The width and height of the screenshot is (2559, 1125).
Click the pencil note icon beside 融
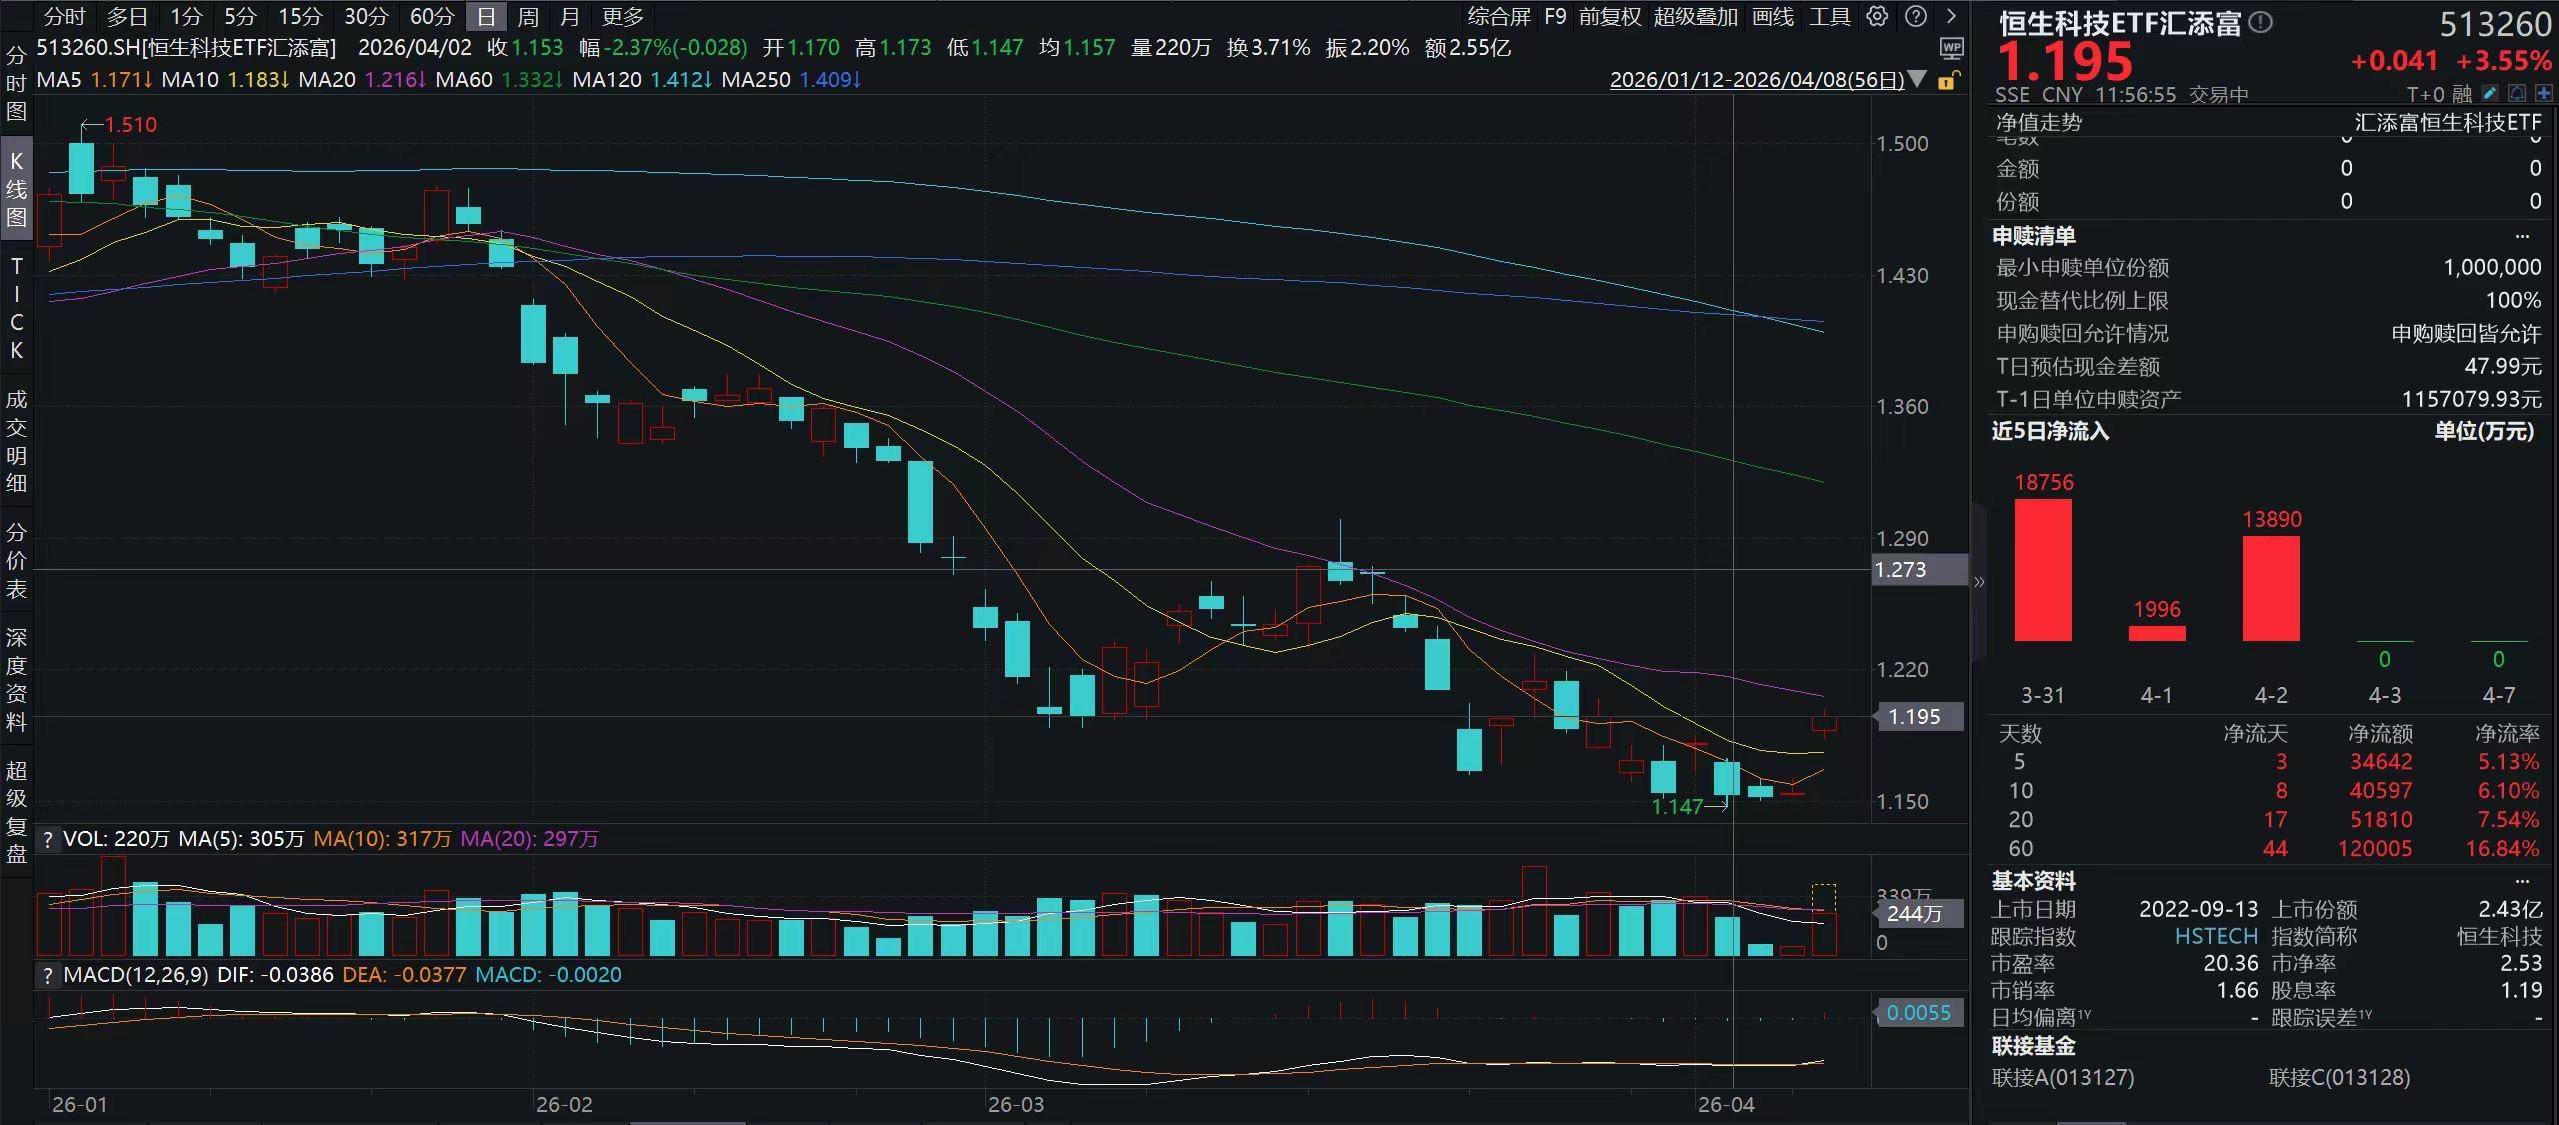tap(2490, 94)
